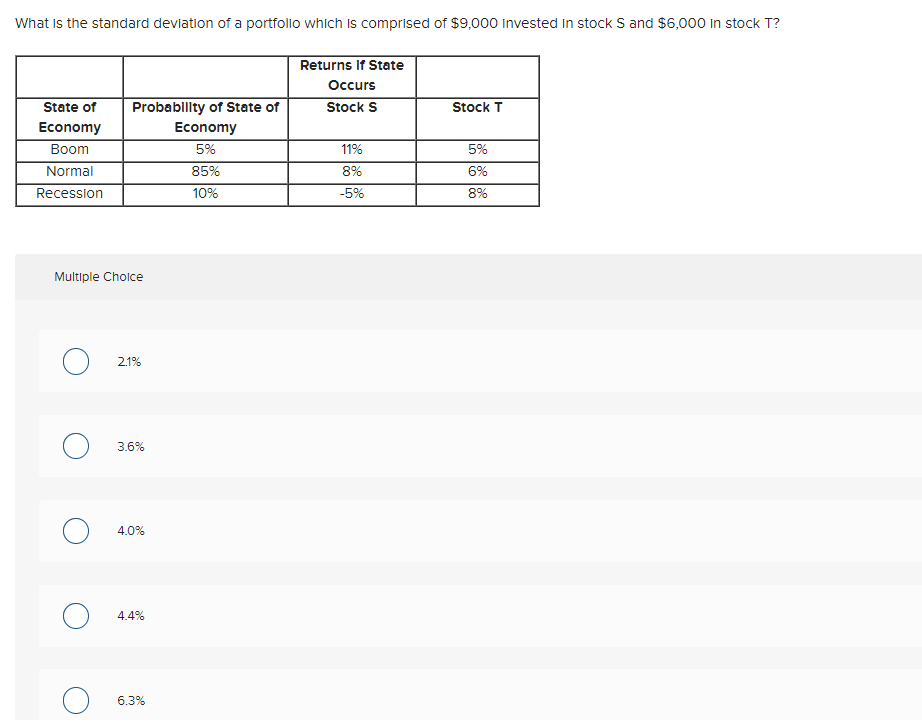
Task: Select the 6.3% radio button
Action: pos(75,700)
